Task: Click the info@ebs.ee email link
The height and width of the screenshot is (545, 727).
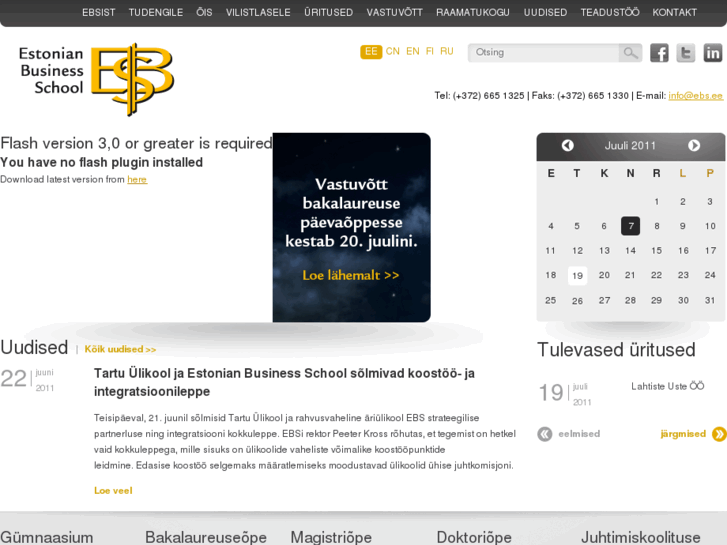Action: pyautogui.click(x=695, y=96)
